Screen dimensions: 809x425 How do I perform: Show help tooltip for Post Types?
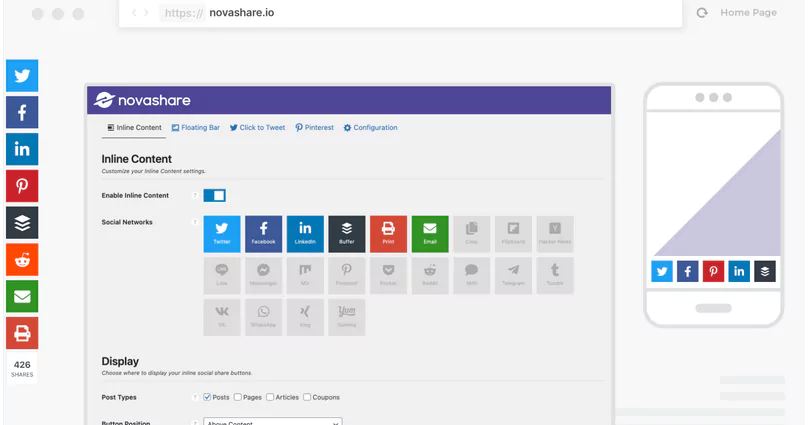click(x=195, y=397)
